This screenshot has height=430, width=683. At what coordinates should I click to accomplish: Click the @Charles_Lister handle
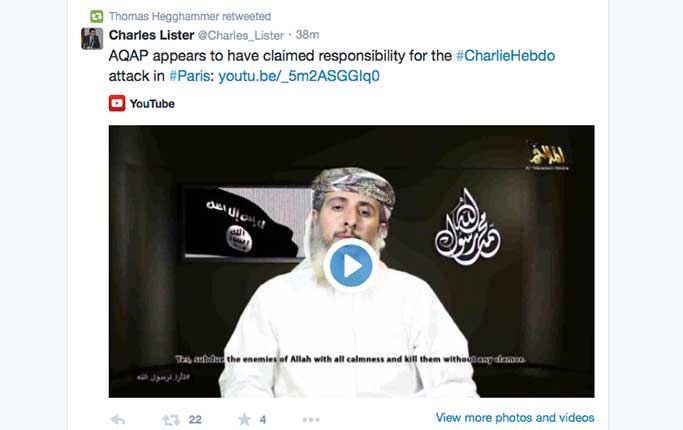tap(241, 35)
